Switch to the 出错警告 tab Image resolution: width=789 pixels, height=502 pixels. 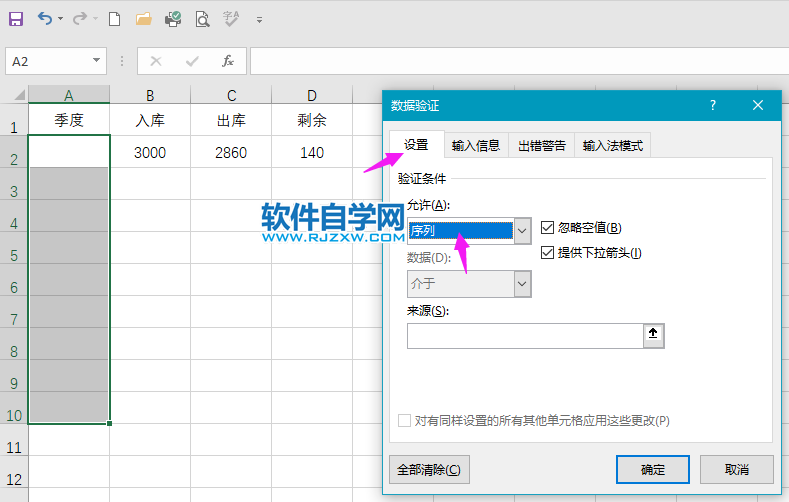[x=542, y=145]
